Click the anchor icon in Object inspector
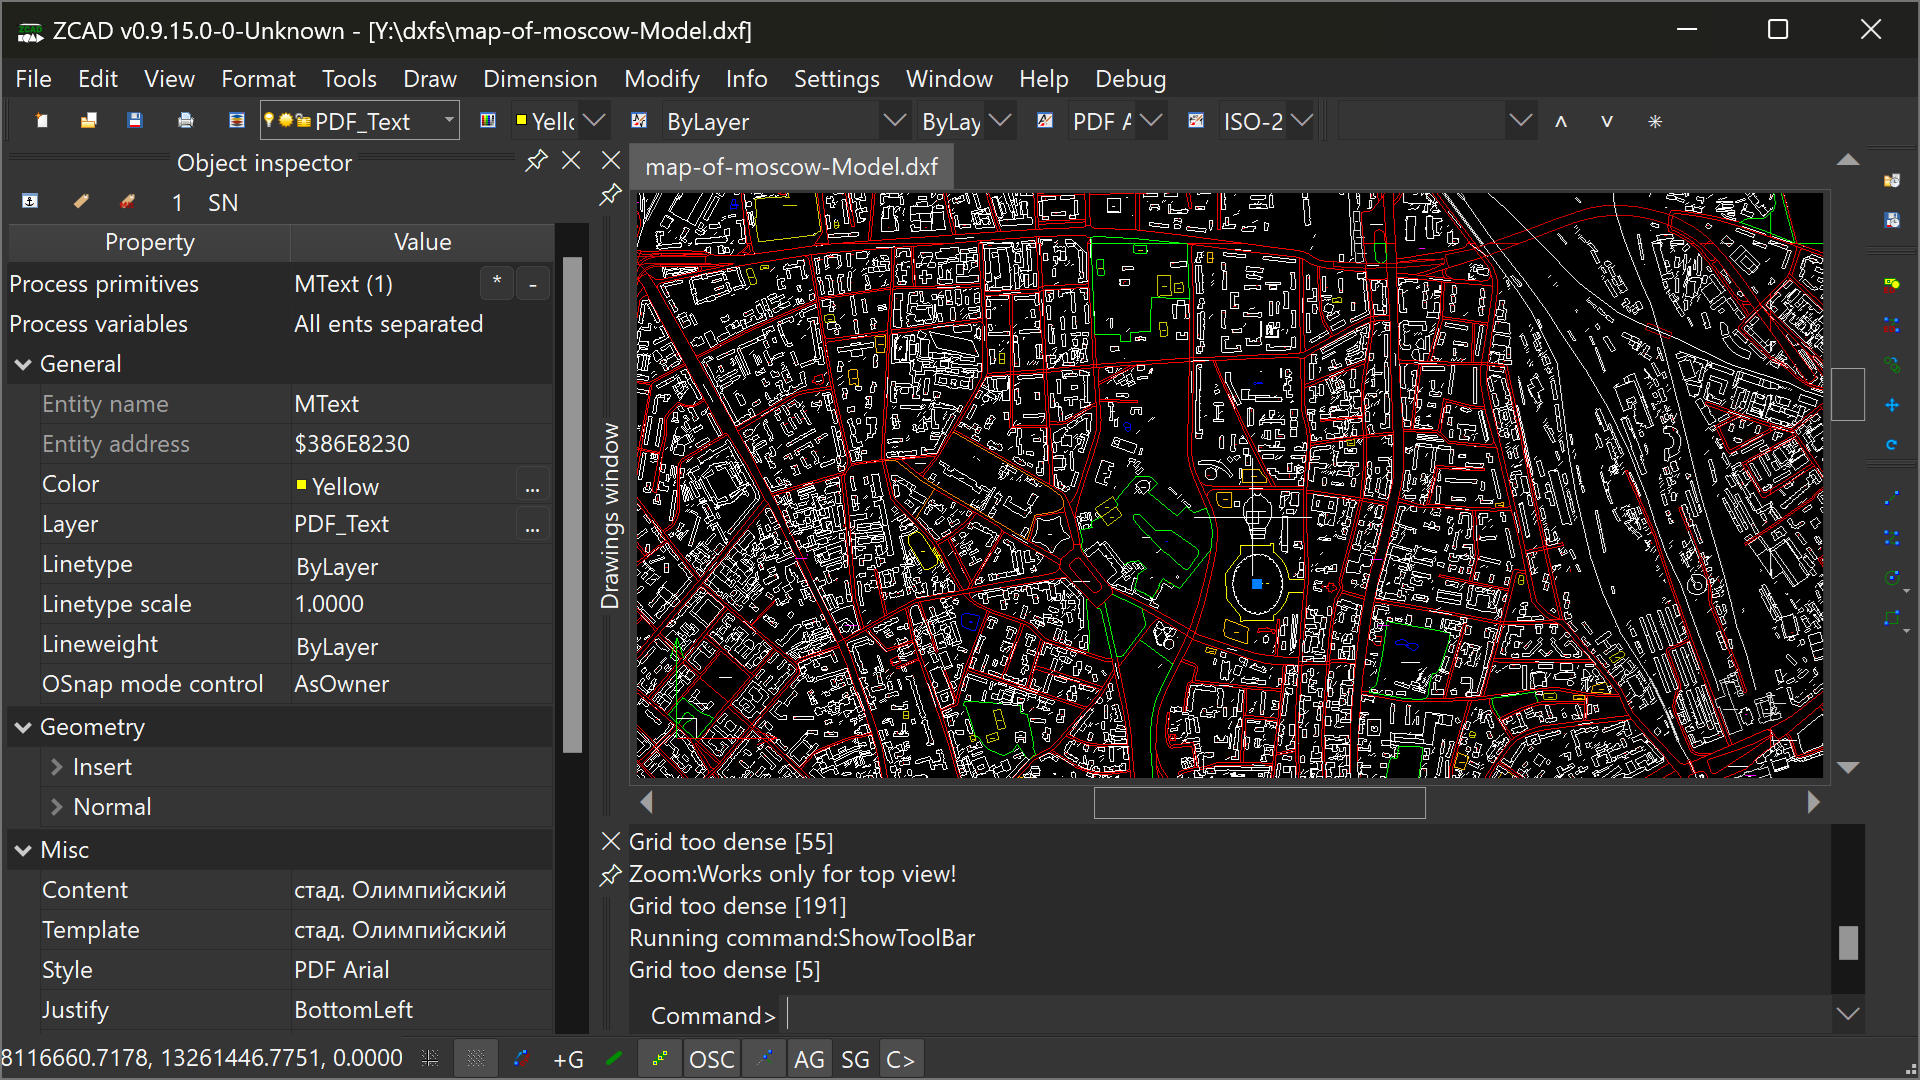1920x1080 pixels. point(30,202)
